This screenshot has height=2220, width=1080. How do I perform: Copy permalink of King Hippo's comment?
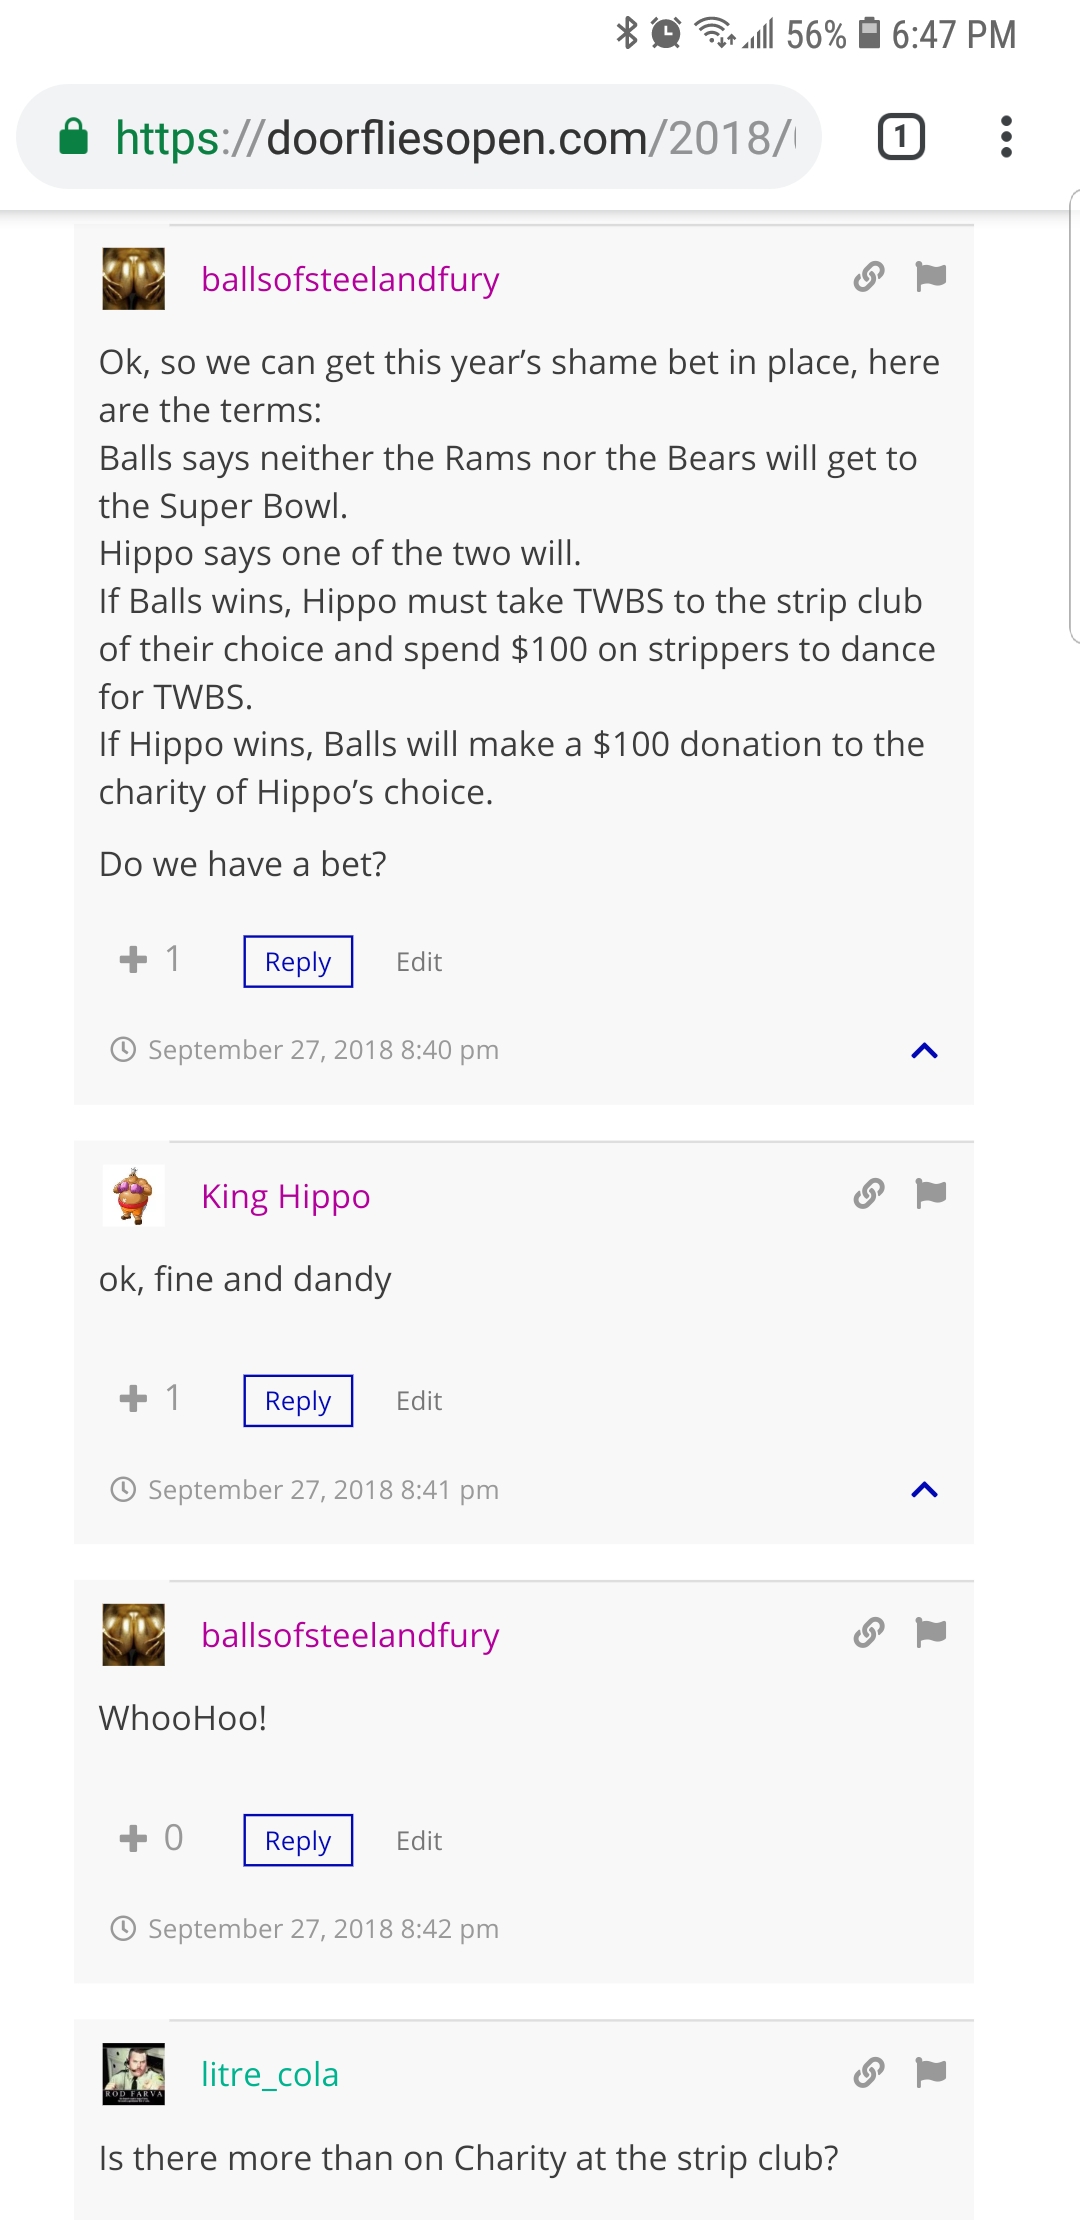coord(869,1193)
